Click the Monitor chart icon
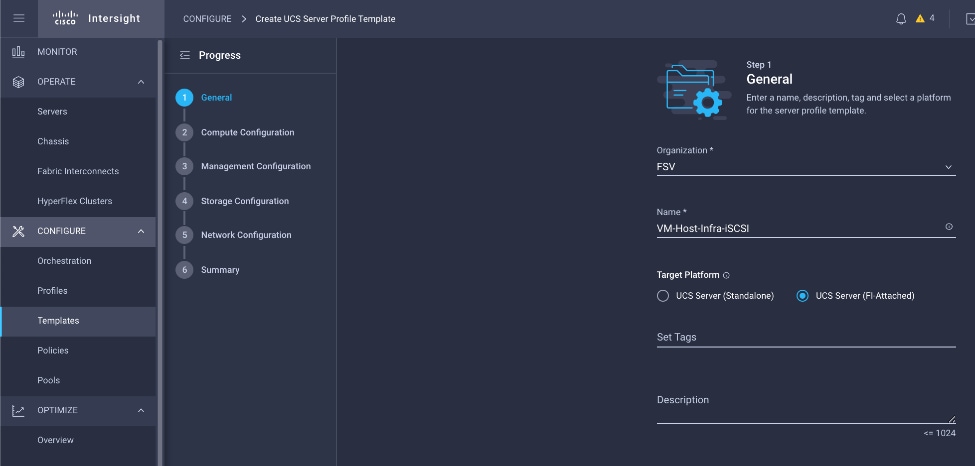The height and width of the screenshot is (466, 975). tap(18, 52)
